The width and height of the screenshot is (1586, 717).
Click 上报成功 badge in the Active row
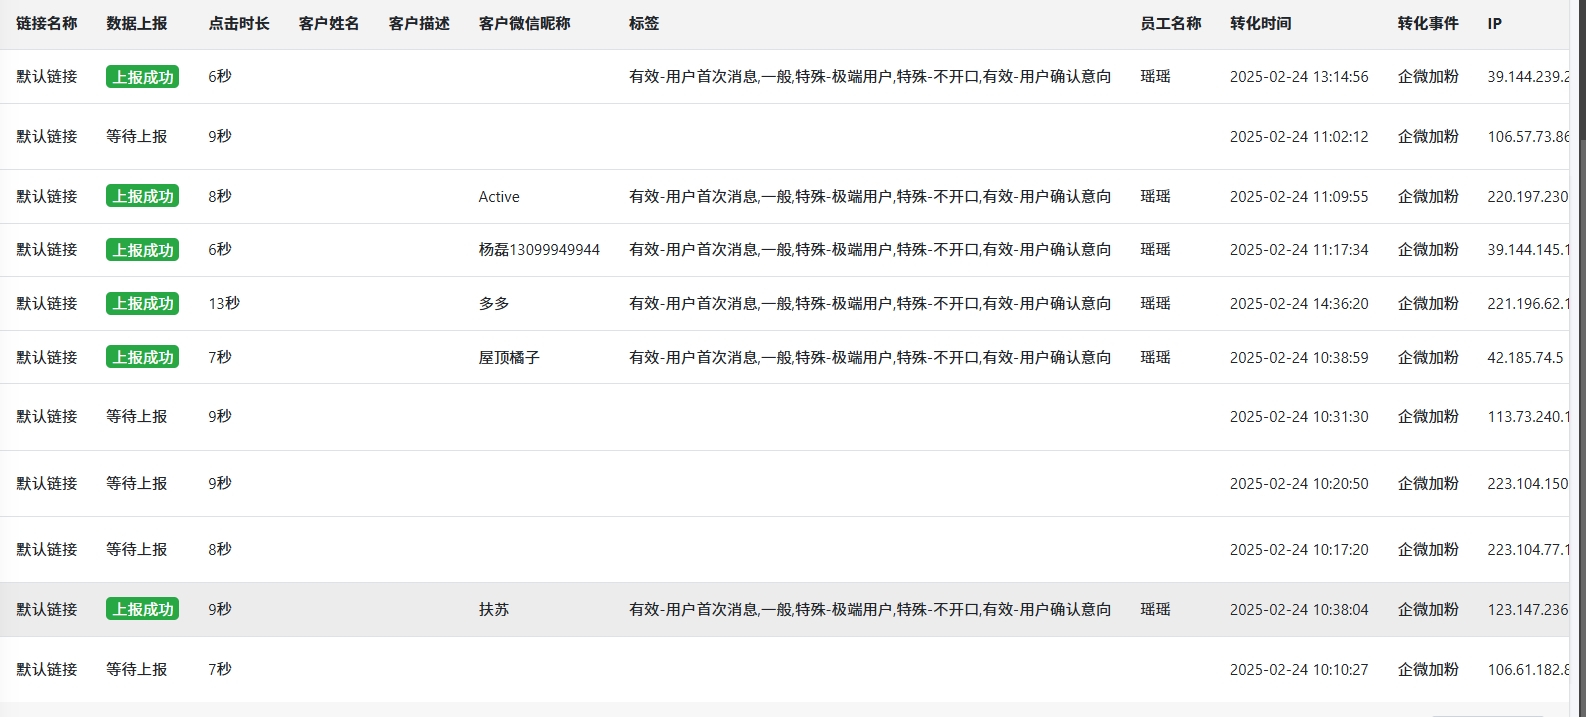pyautogui.click(x=142, y=196)
